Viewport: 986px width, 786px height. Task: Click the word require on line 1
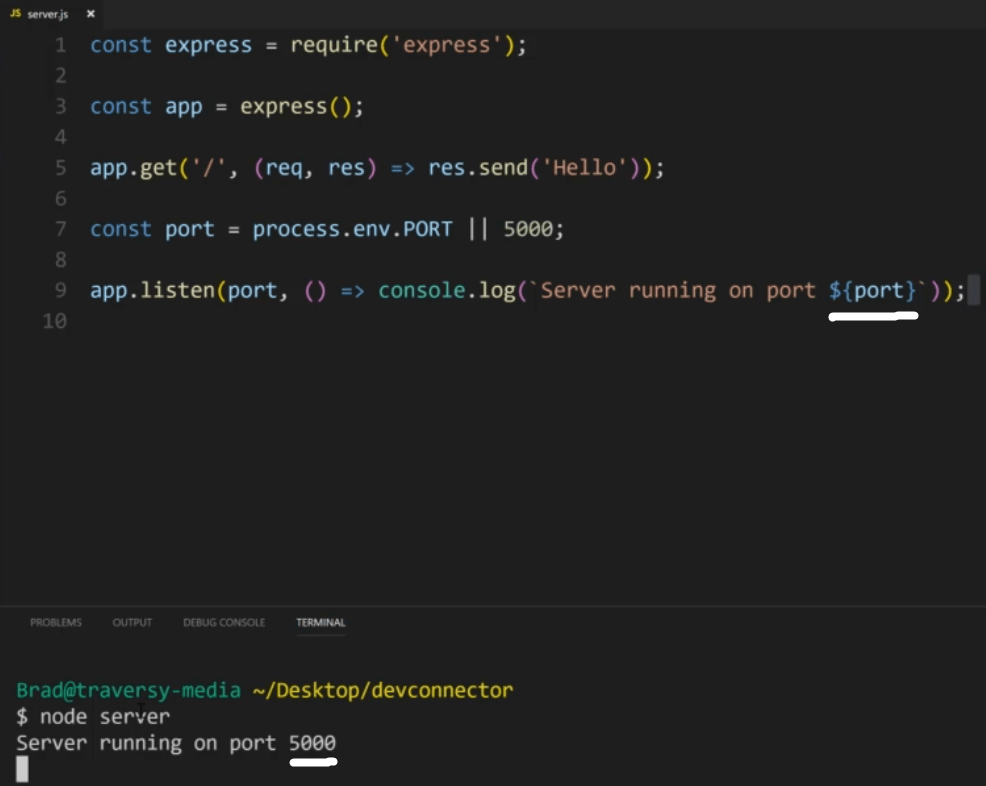tap(333, 45)
